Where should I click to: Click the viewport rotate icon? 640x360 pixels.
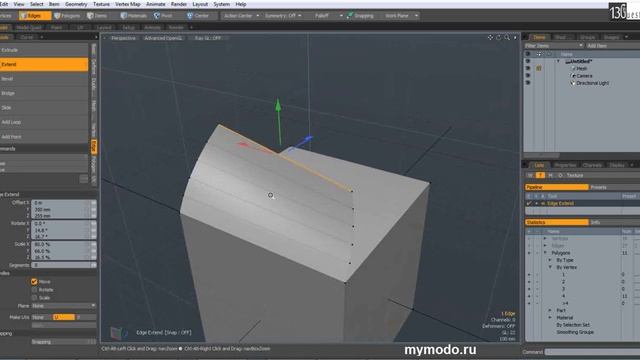coord(498,37)
